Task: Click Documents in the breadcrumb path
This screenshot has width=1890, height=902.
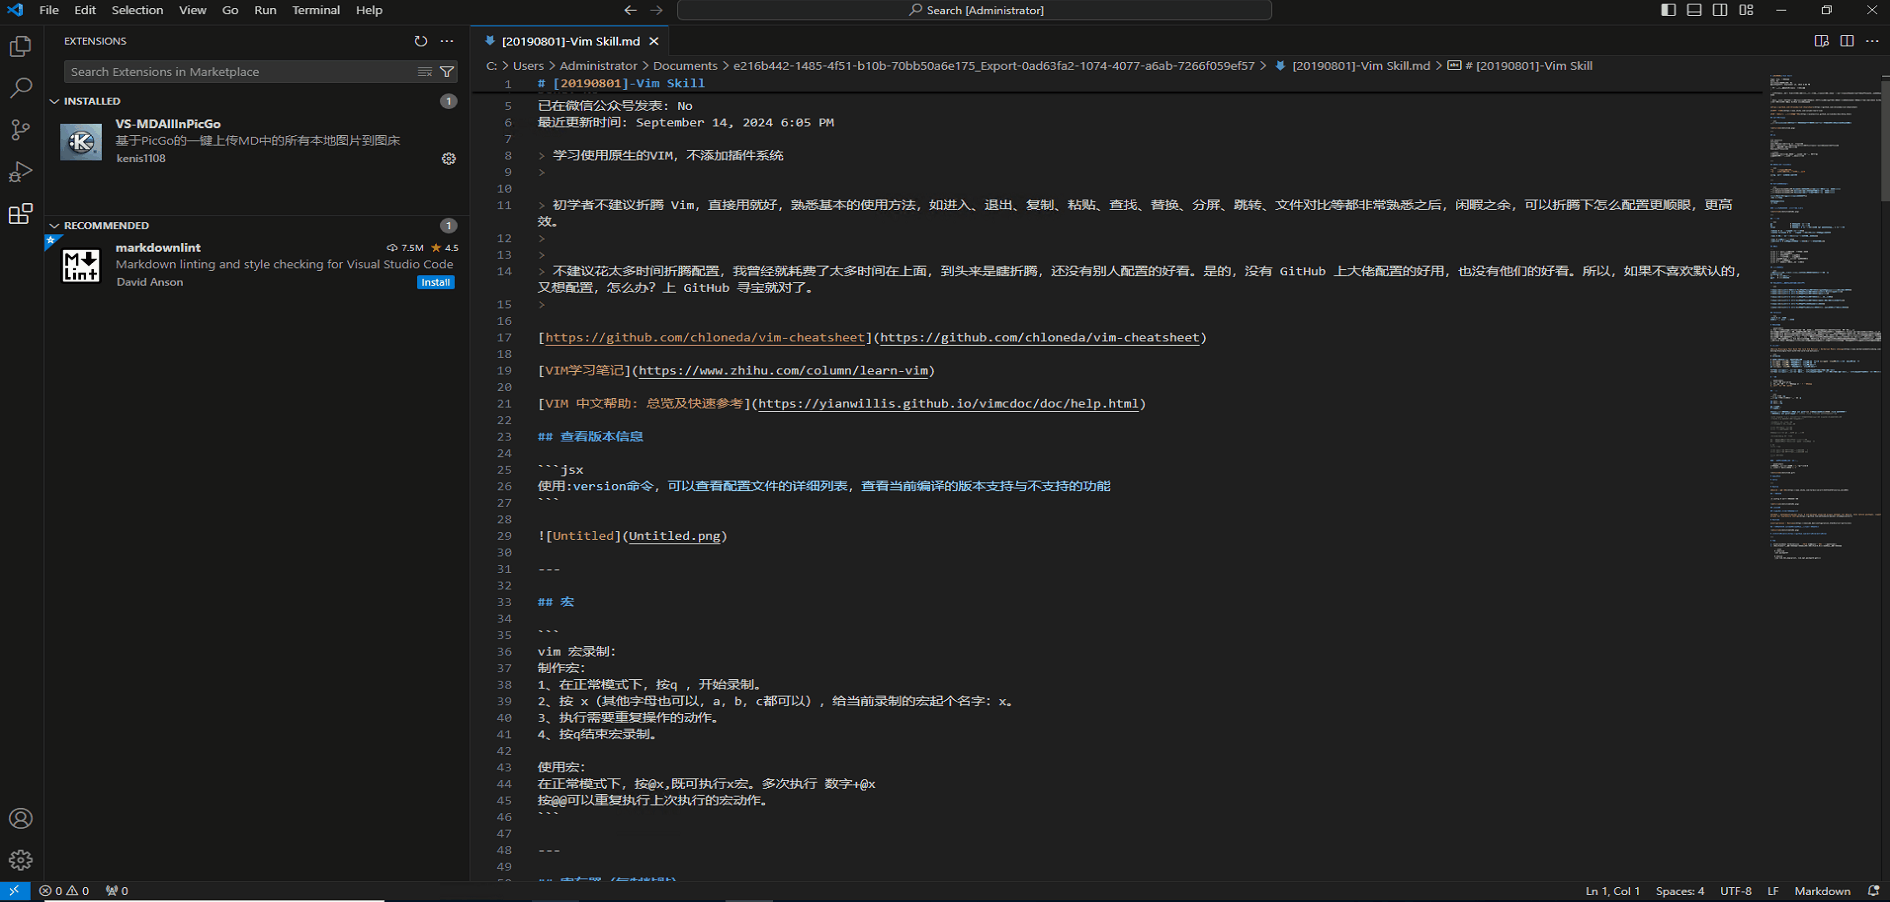Action: [x=685, y=66]
